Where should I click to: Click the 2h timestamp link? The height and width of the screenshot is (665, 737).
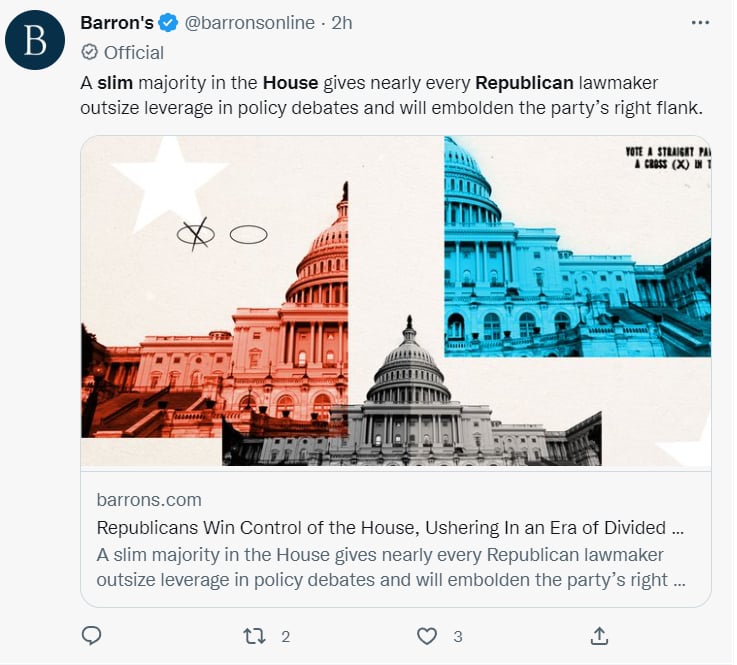tap(342, 23)
